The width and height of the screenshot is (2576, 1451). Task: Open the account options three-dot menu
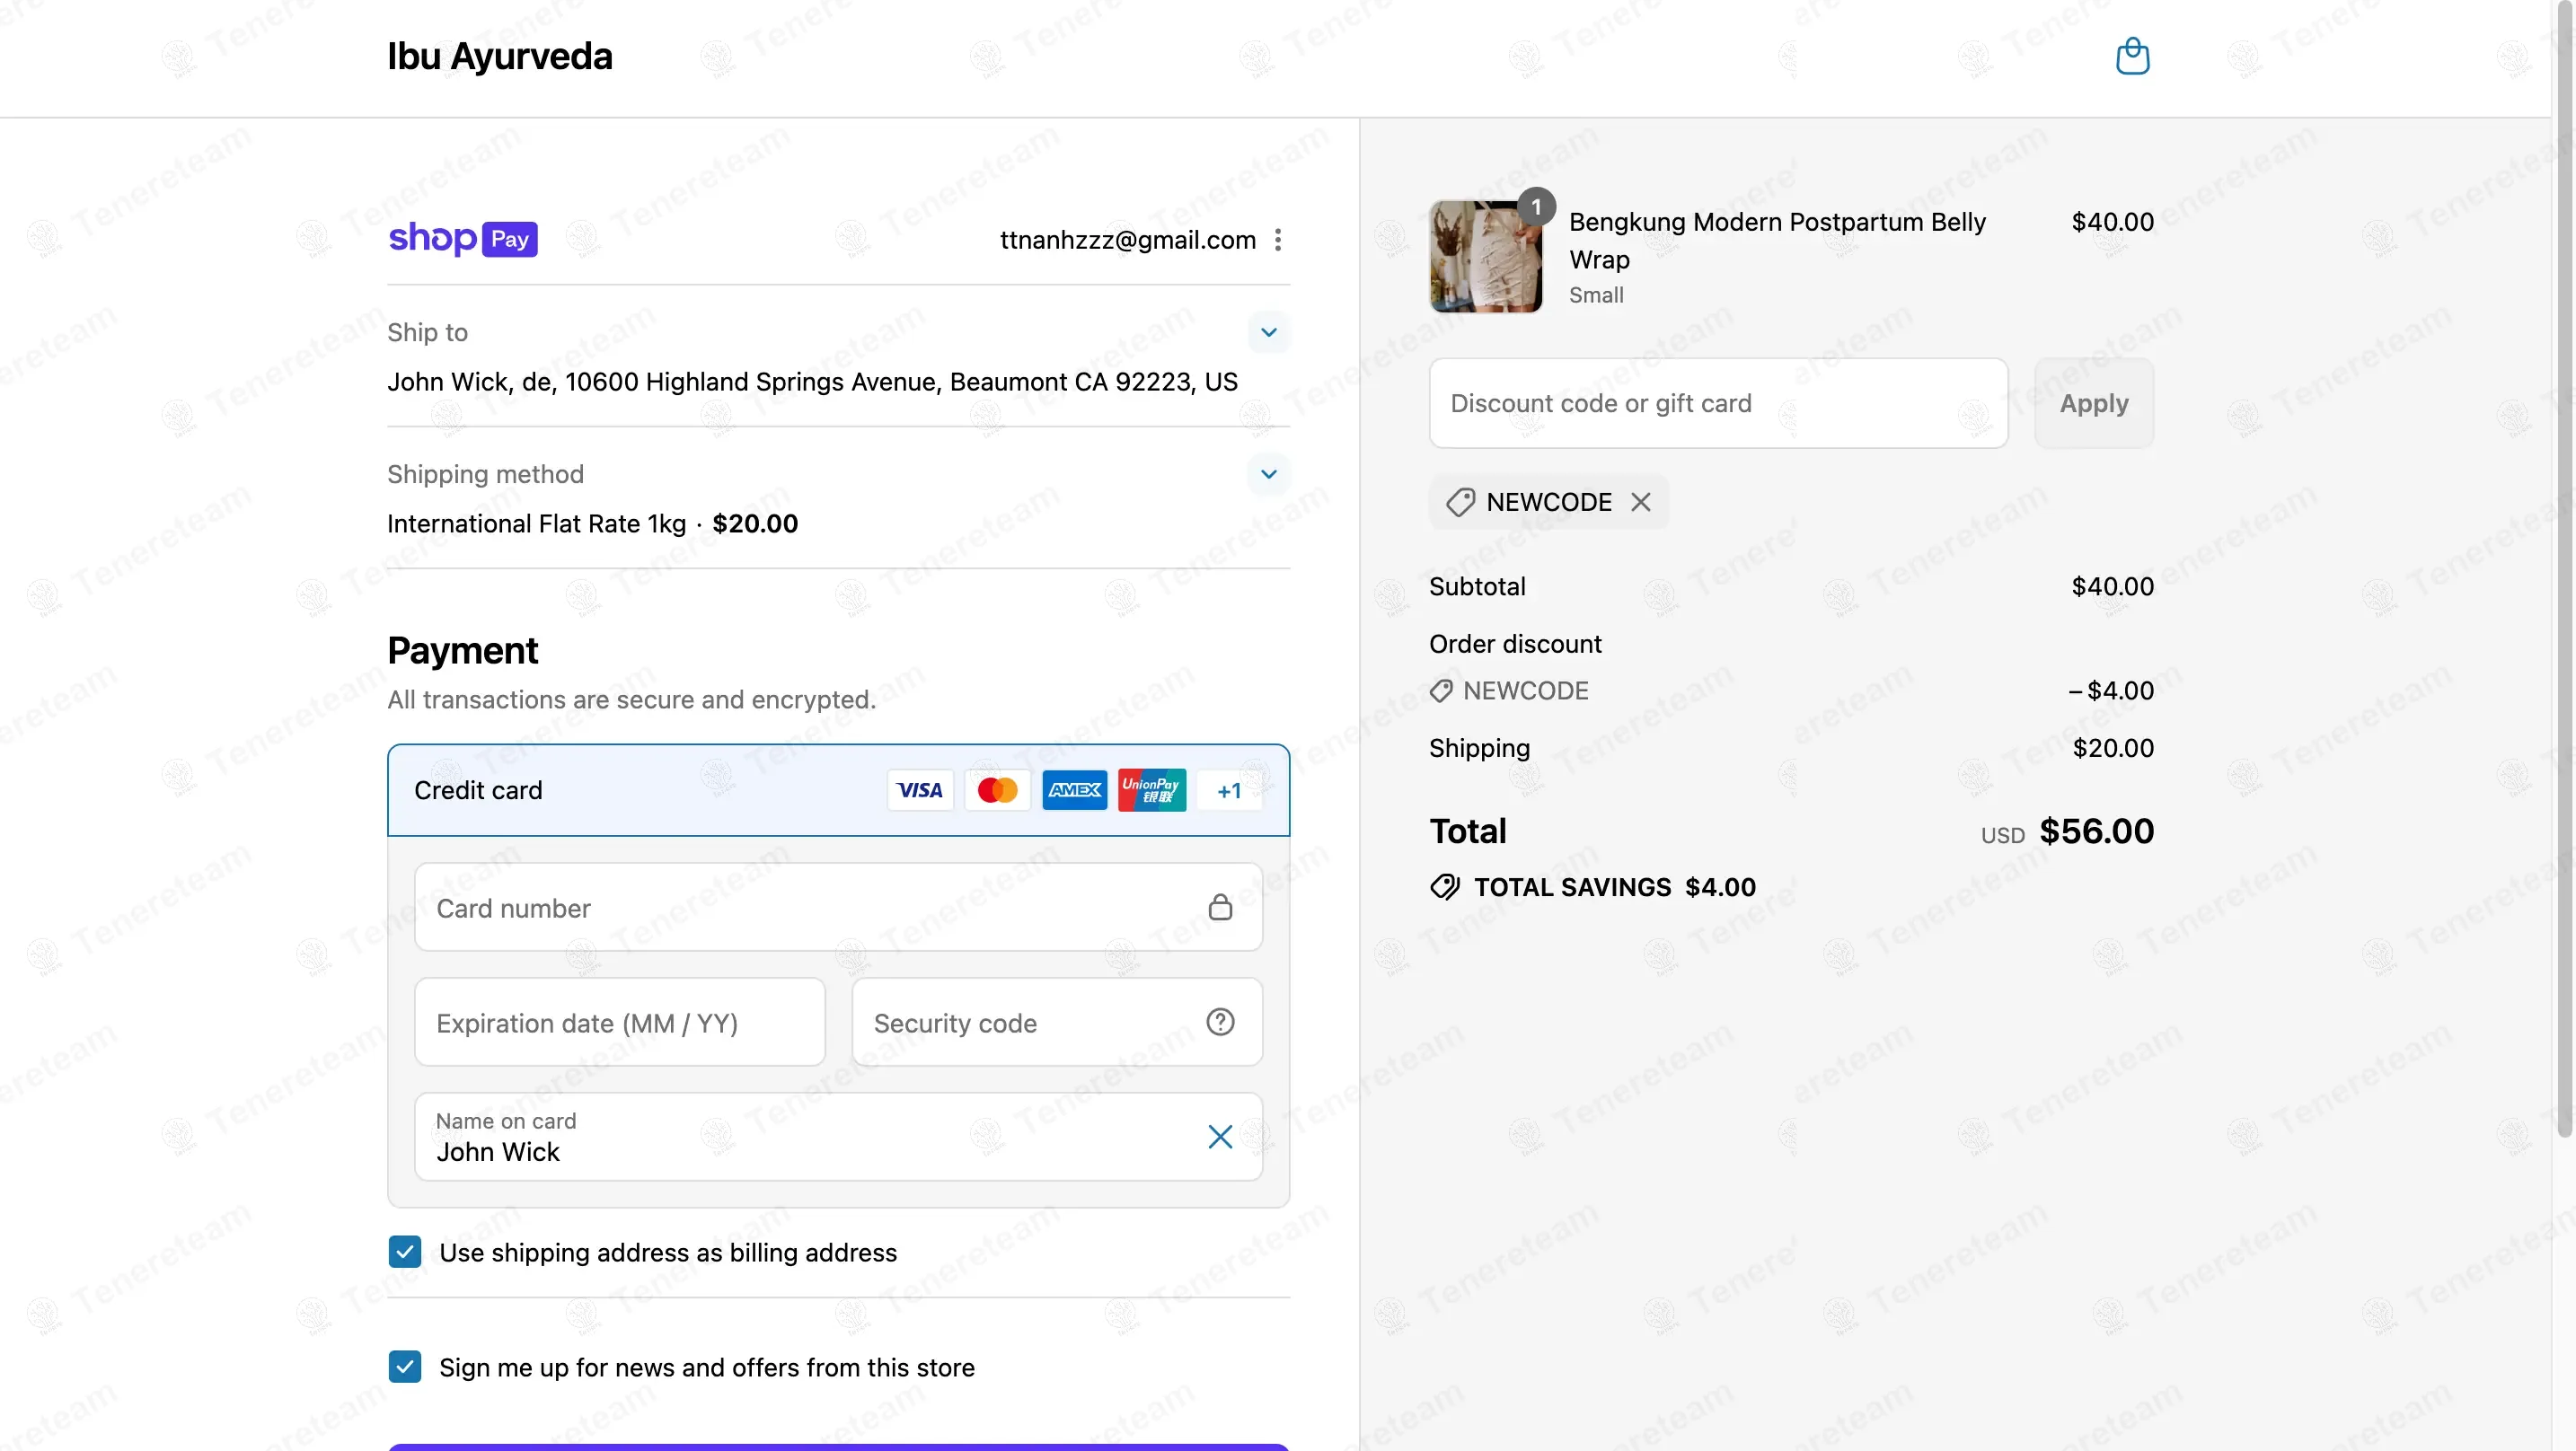point(1278,240)
